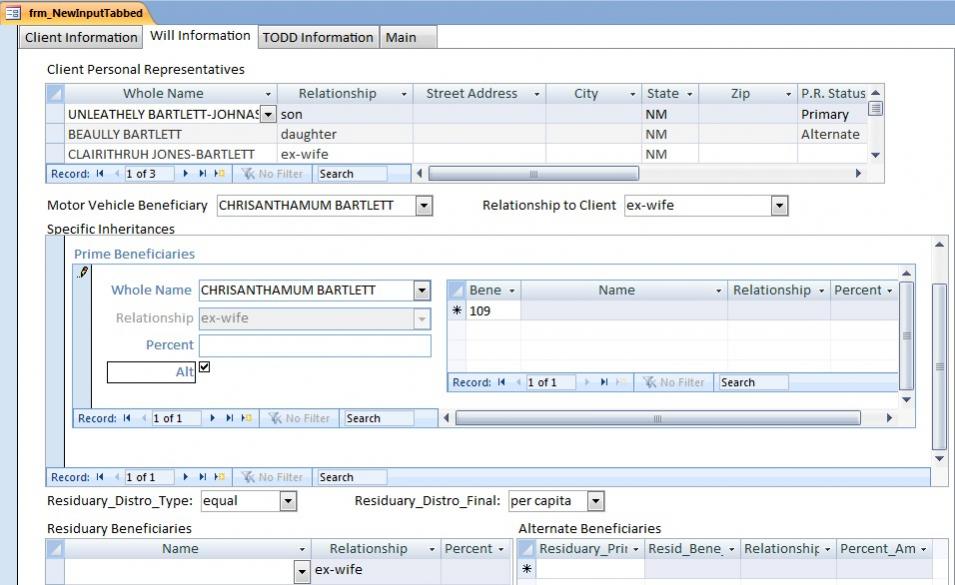
Task: Switch to Client Information tab
Action: (x=81, y=38)
